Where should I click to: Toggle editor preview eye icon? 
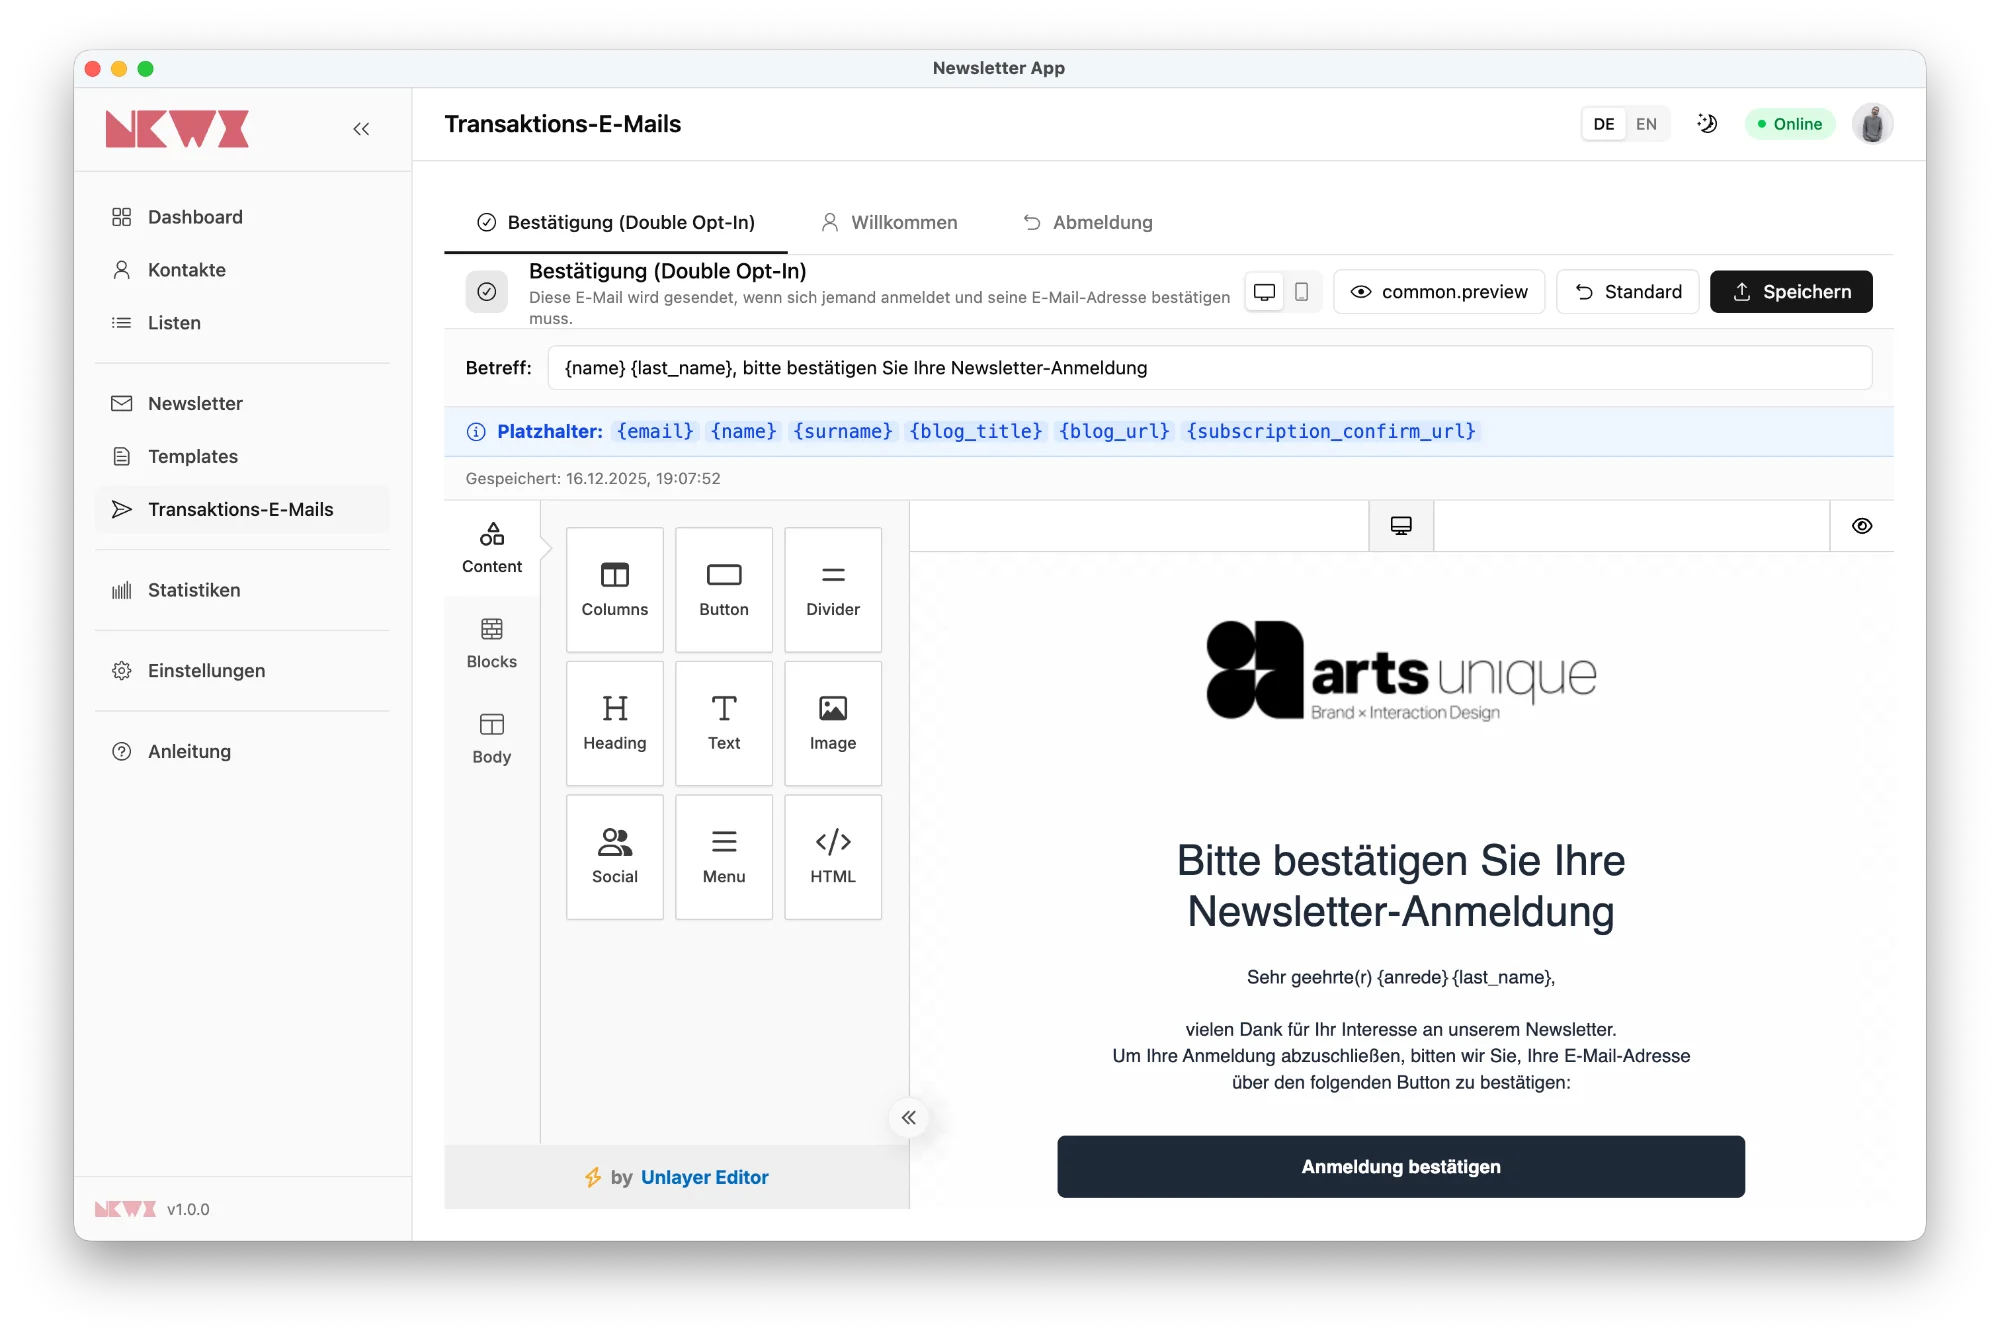click(x=1861, y=526)
